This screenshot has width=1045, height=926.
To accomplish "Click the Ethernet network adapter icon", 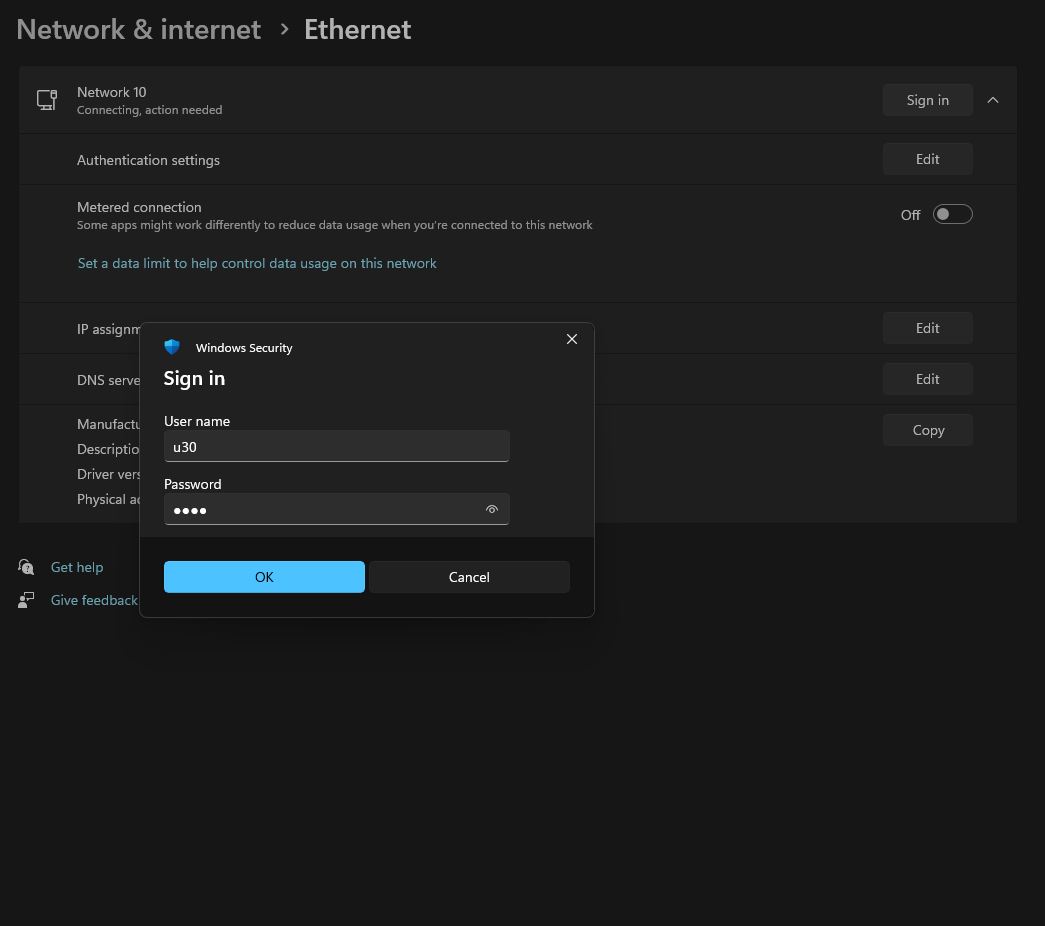I will tap(47, 100).
